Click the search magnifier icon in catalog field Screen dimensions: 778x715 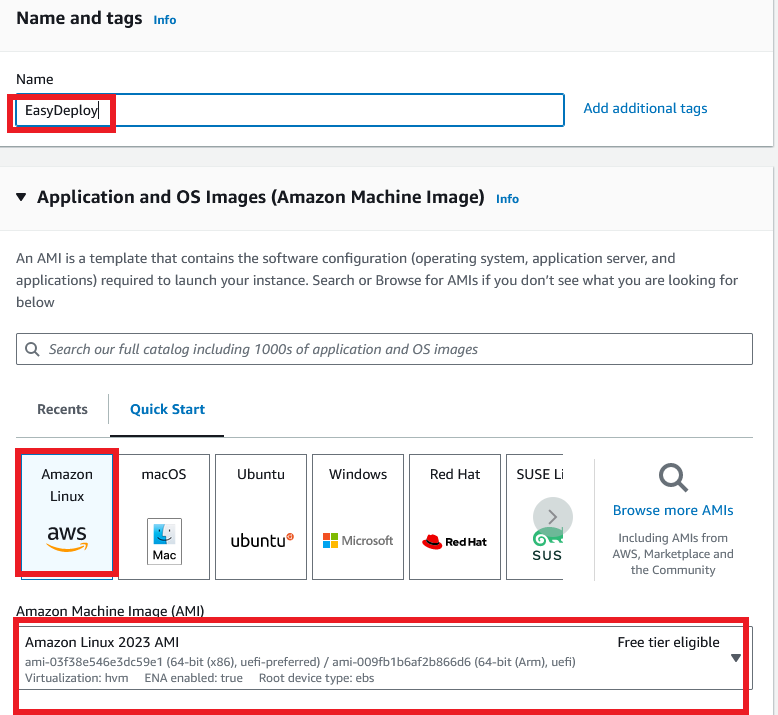tap(32, 349)
